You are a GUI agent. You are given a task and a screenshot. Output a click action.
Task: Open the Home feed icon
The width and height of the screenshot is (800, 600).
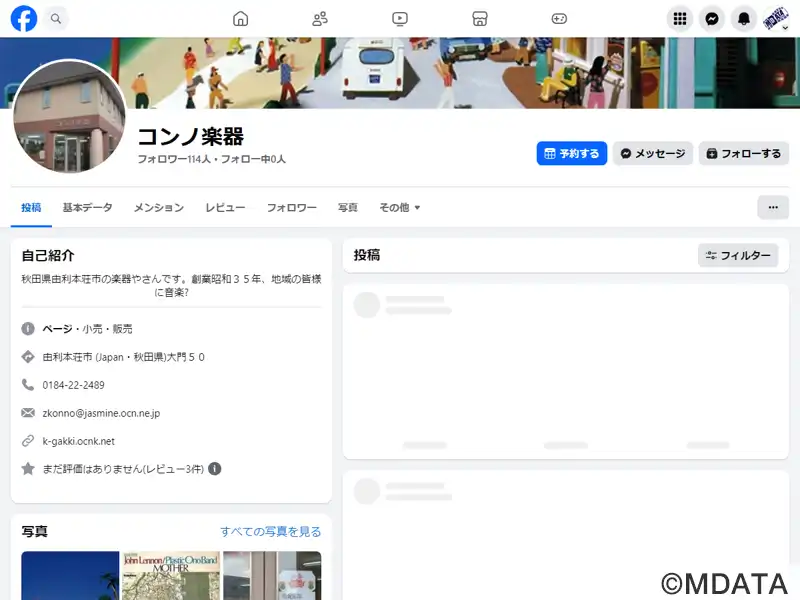[240, 19]
